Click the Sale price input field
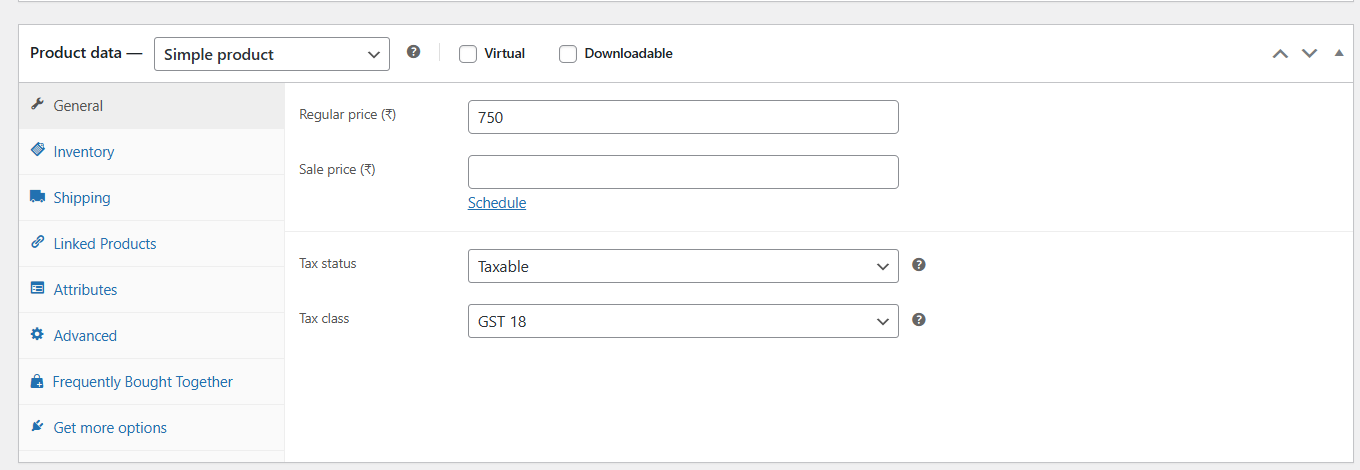Viewport: 1360px width, 470px height. click(683, 172)
